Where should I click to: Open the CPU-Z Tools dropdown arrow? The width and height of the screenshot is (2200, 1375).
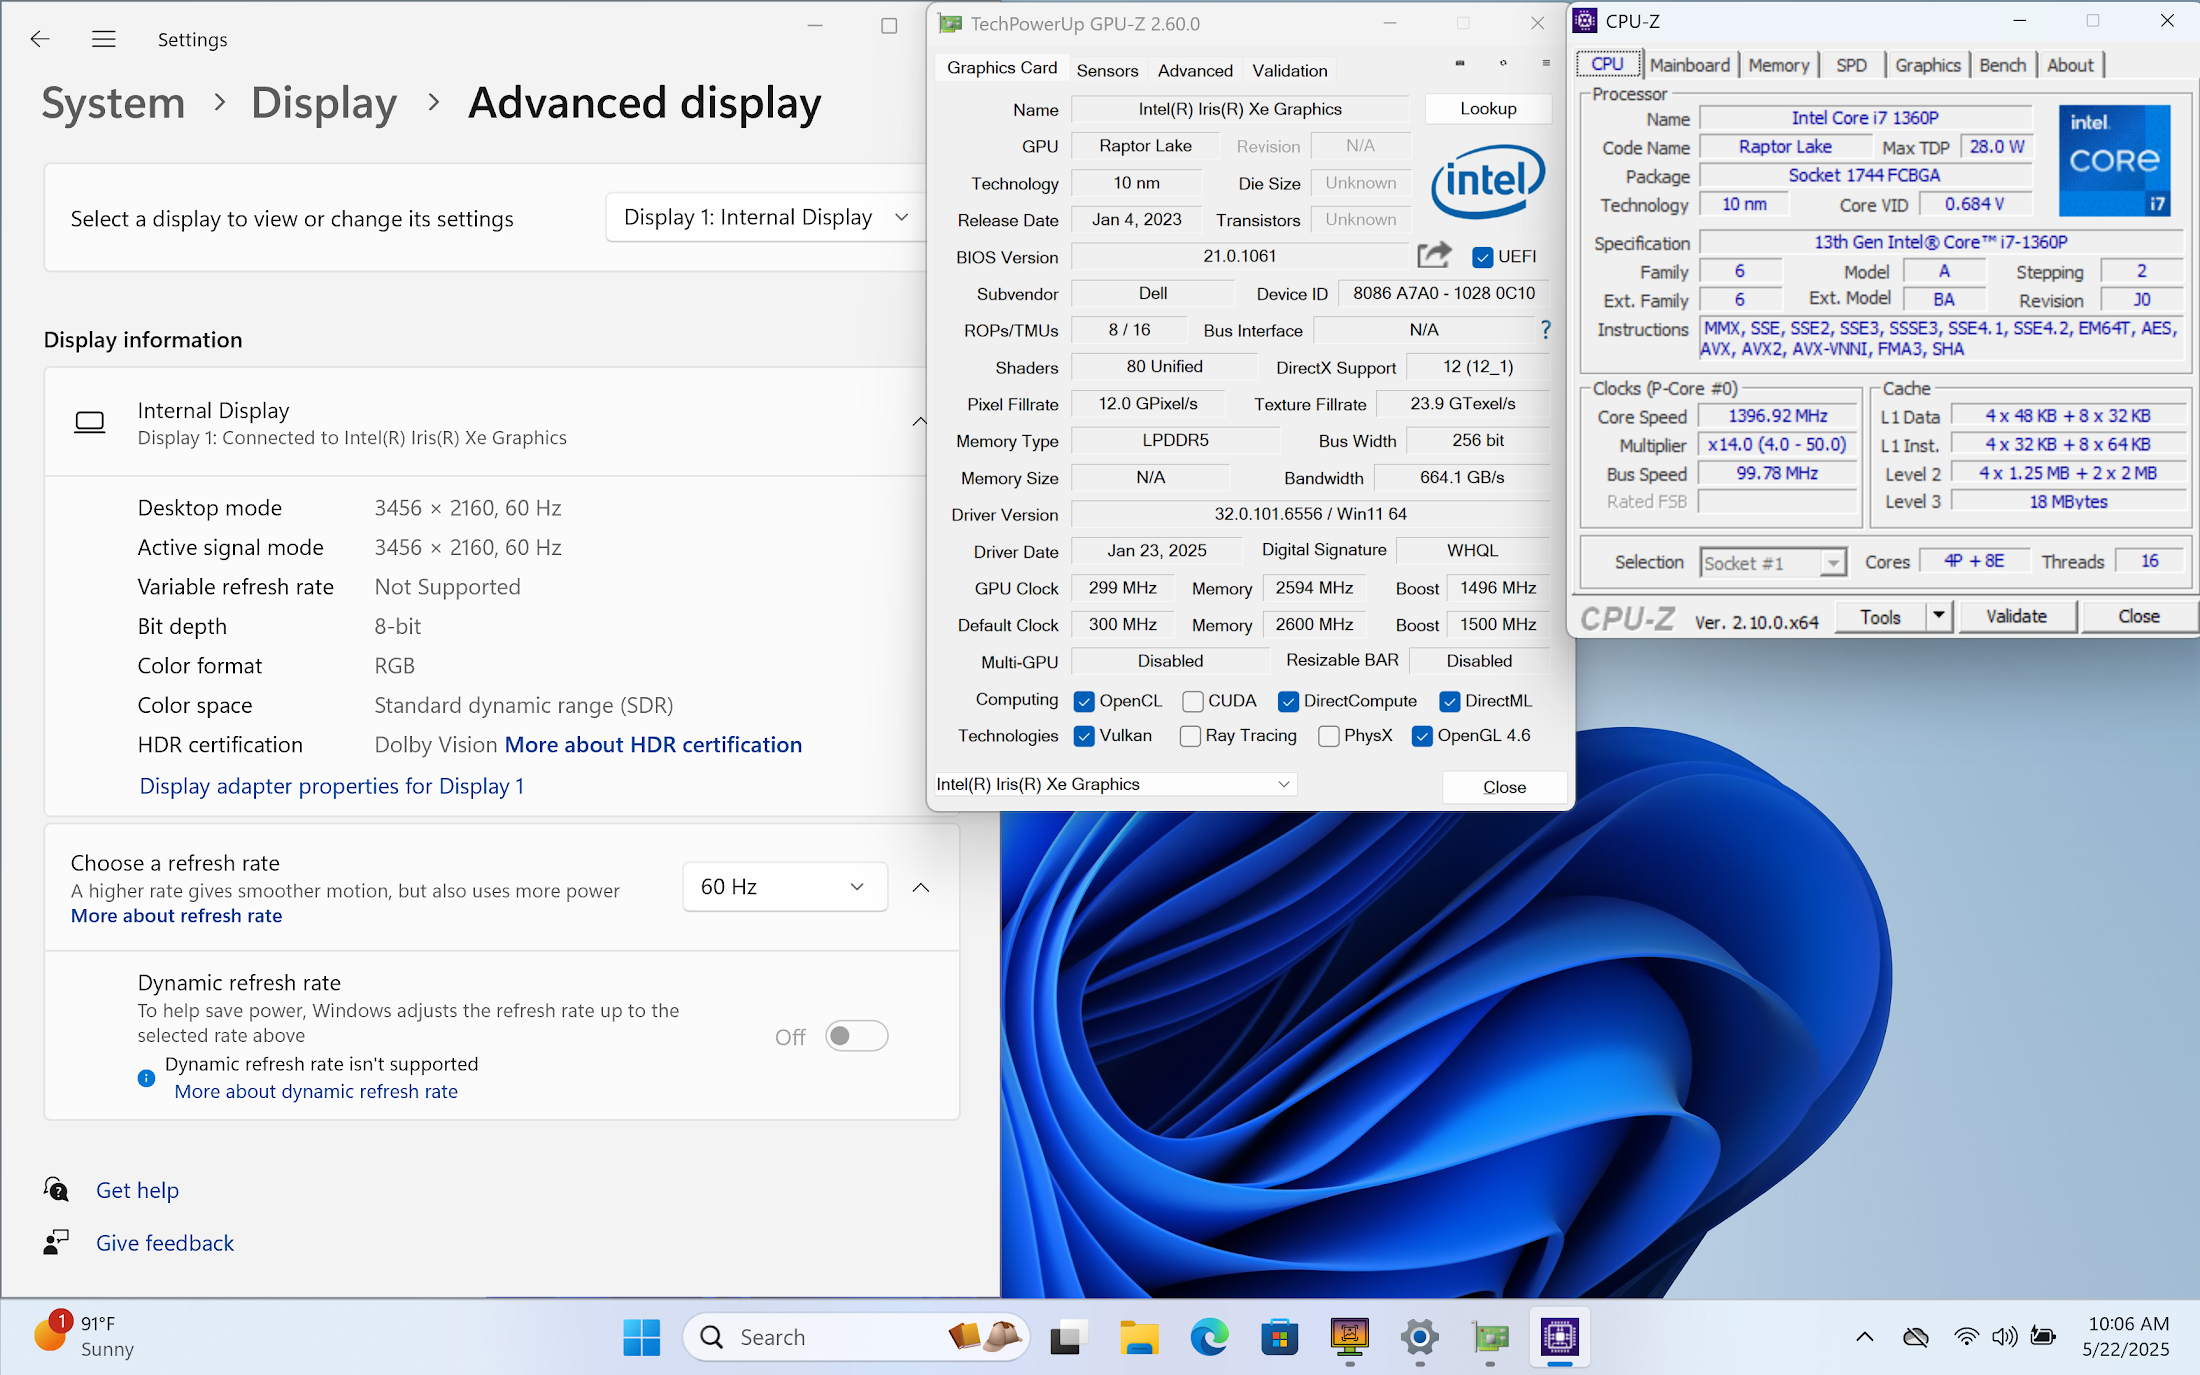(x=1938, y=616)
